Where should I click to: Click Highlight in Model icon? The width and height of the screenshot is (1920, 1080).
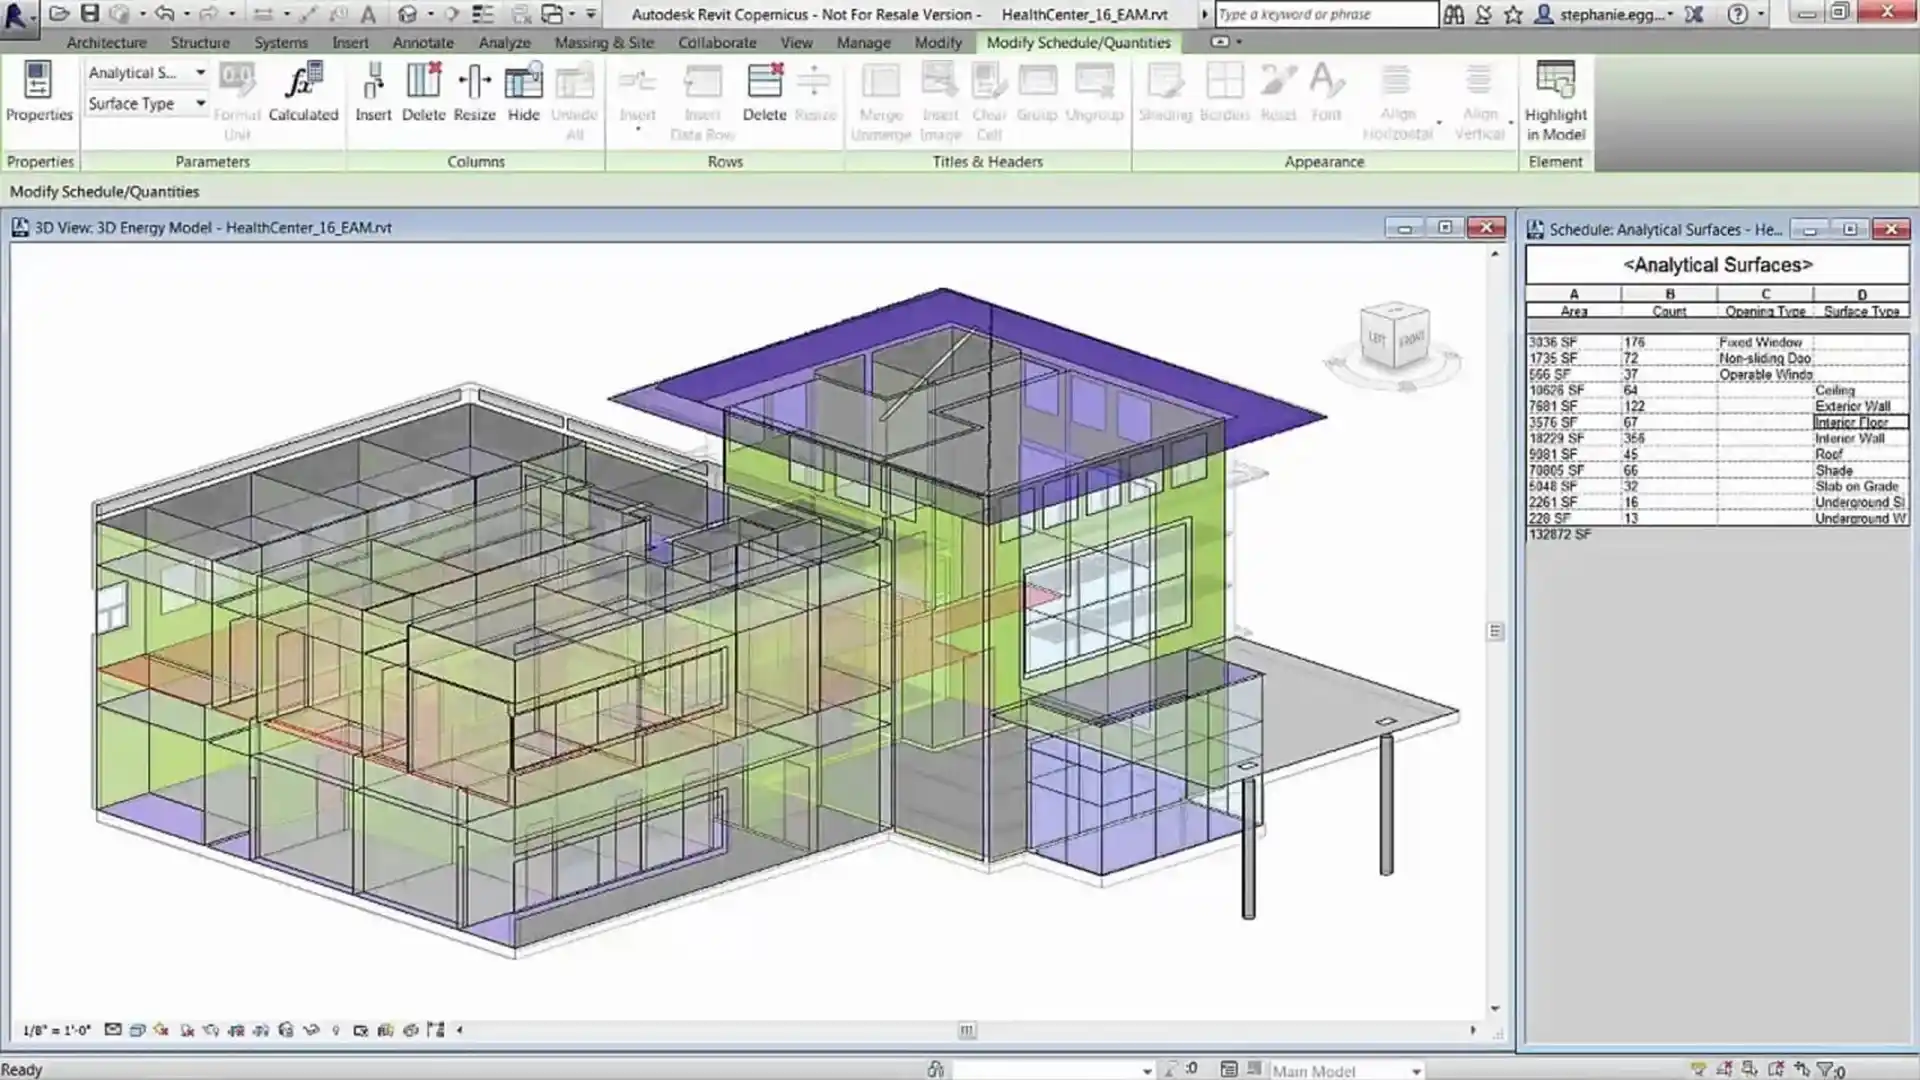[1555, 101]
